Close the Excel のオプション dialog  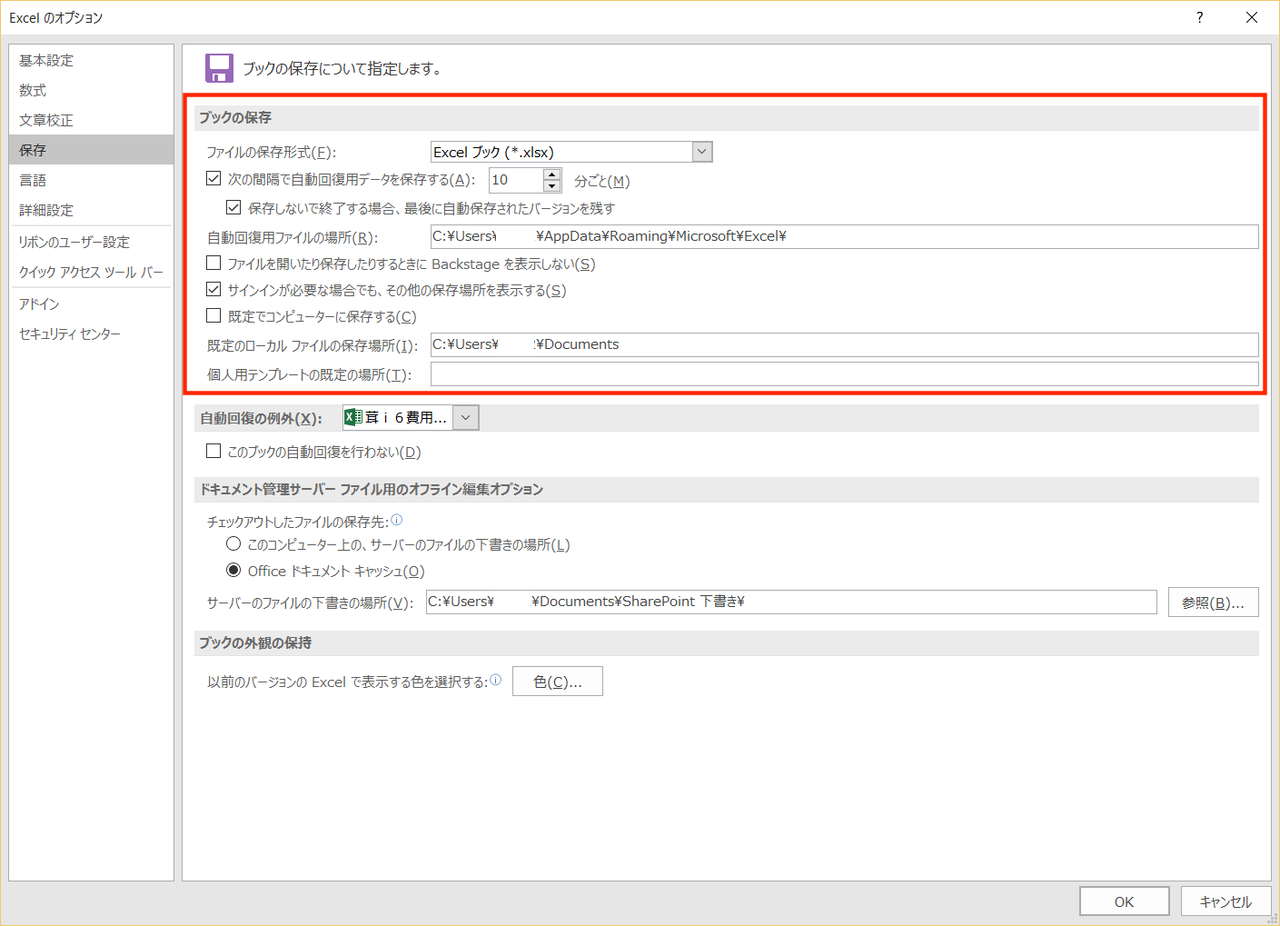point(1251,17)
